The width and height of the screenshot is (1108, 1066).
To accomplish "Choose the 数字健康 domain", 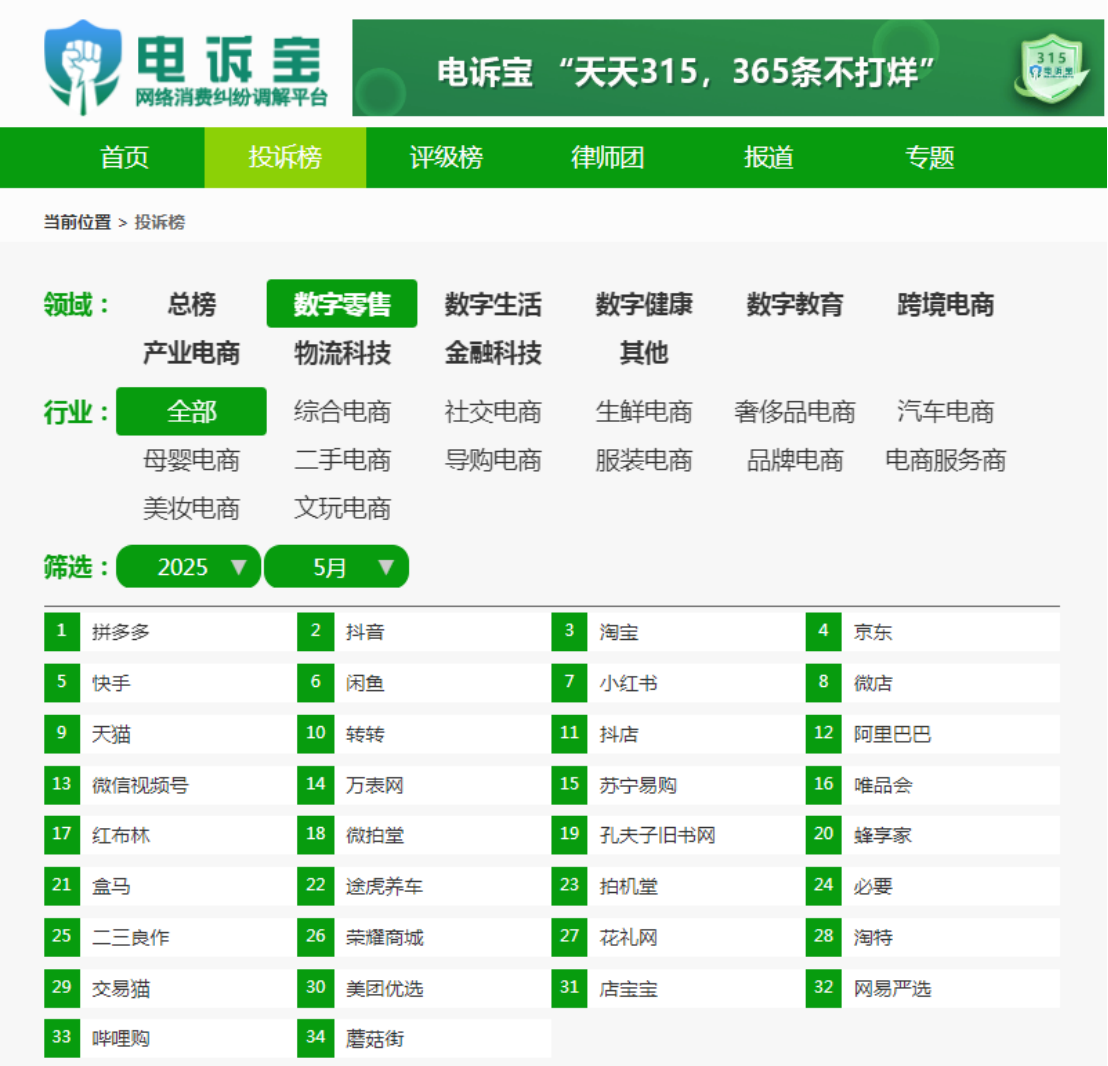I will (x=644, y=304).
